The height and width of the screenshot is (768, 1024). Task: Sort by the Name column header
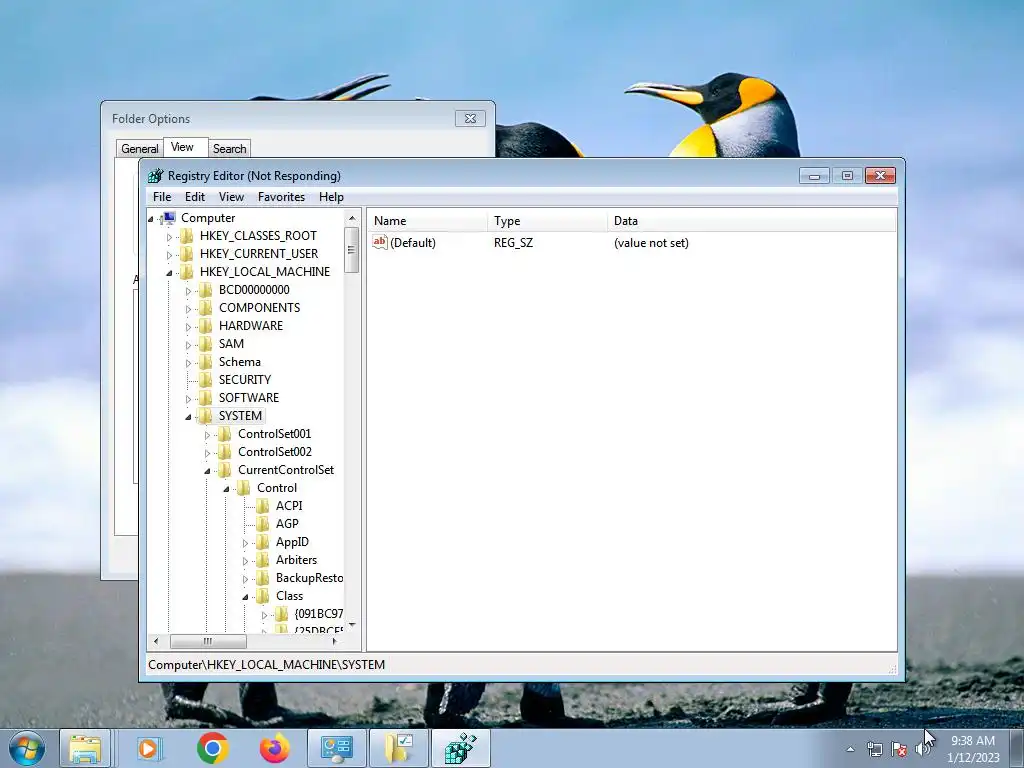(427, 221)
